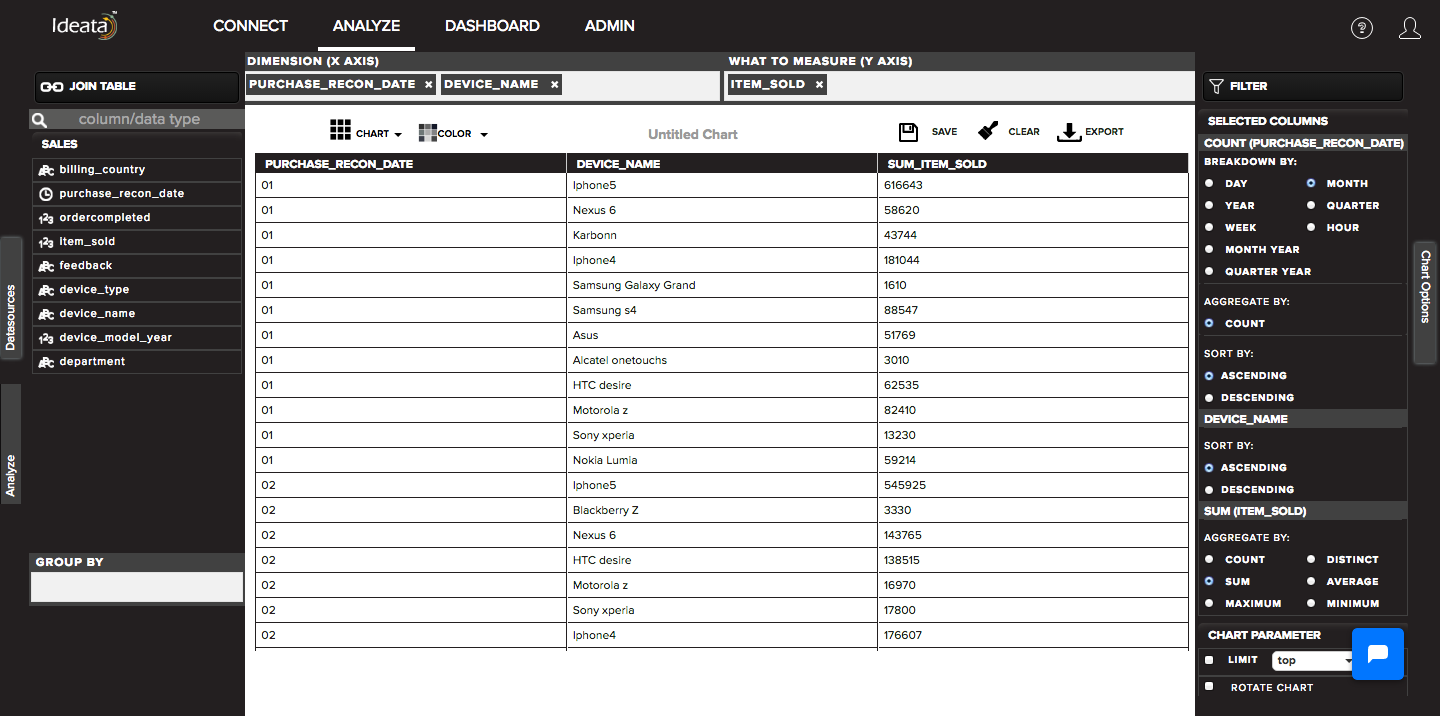Switch to the DASHBOARD tab
Viewport: 1440px width, 716px height.
[492, 26]
